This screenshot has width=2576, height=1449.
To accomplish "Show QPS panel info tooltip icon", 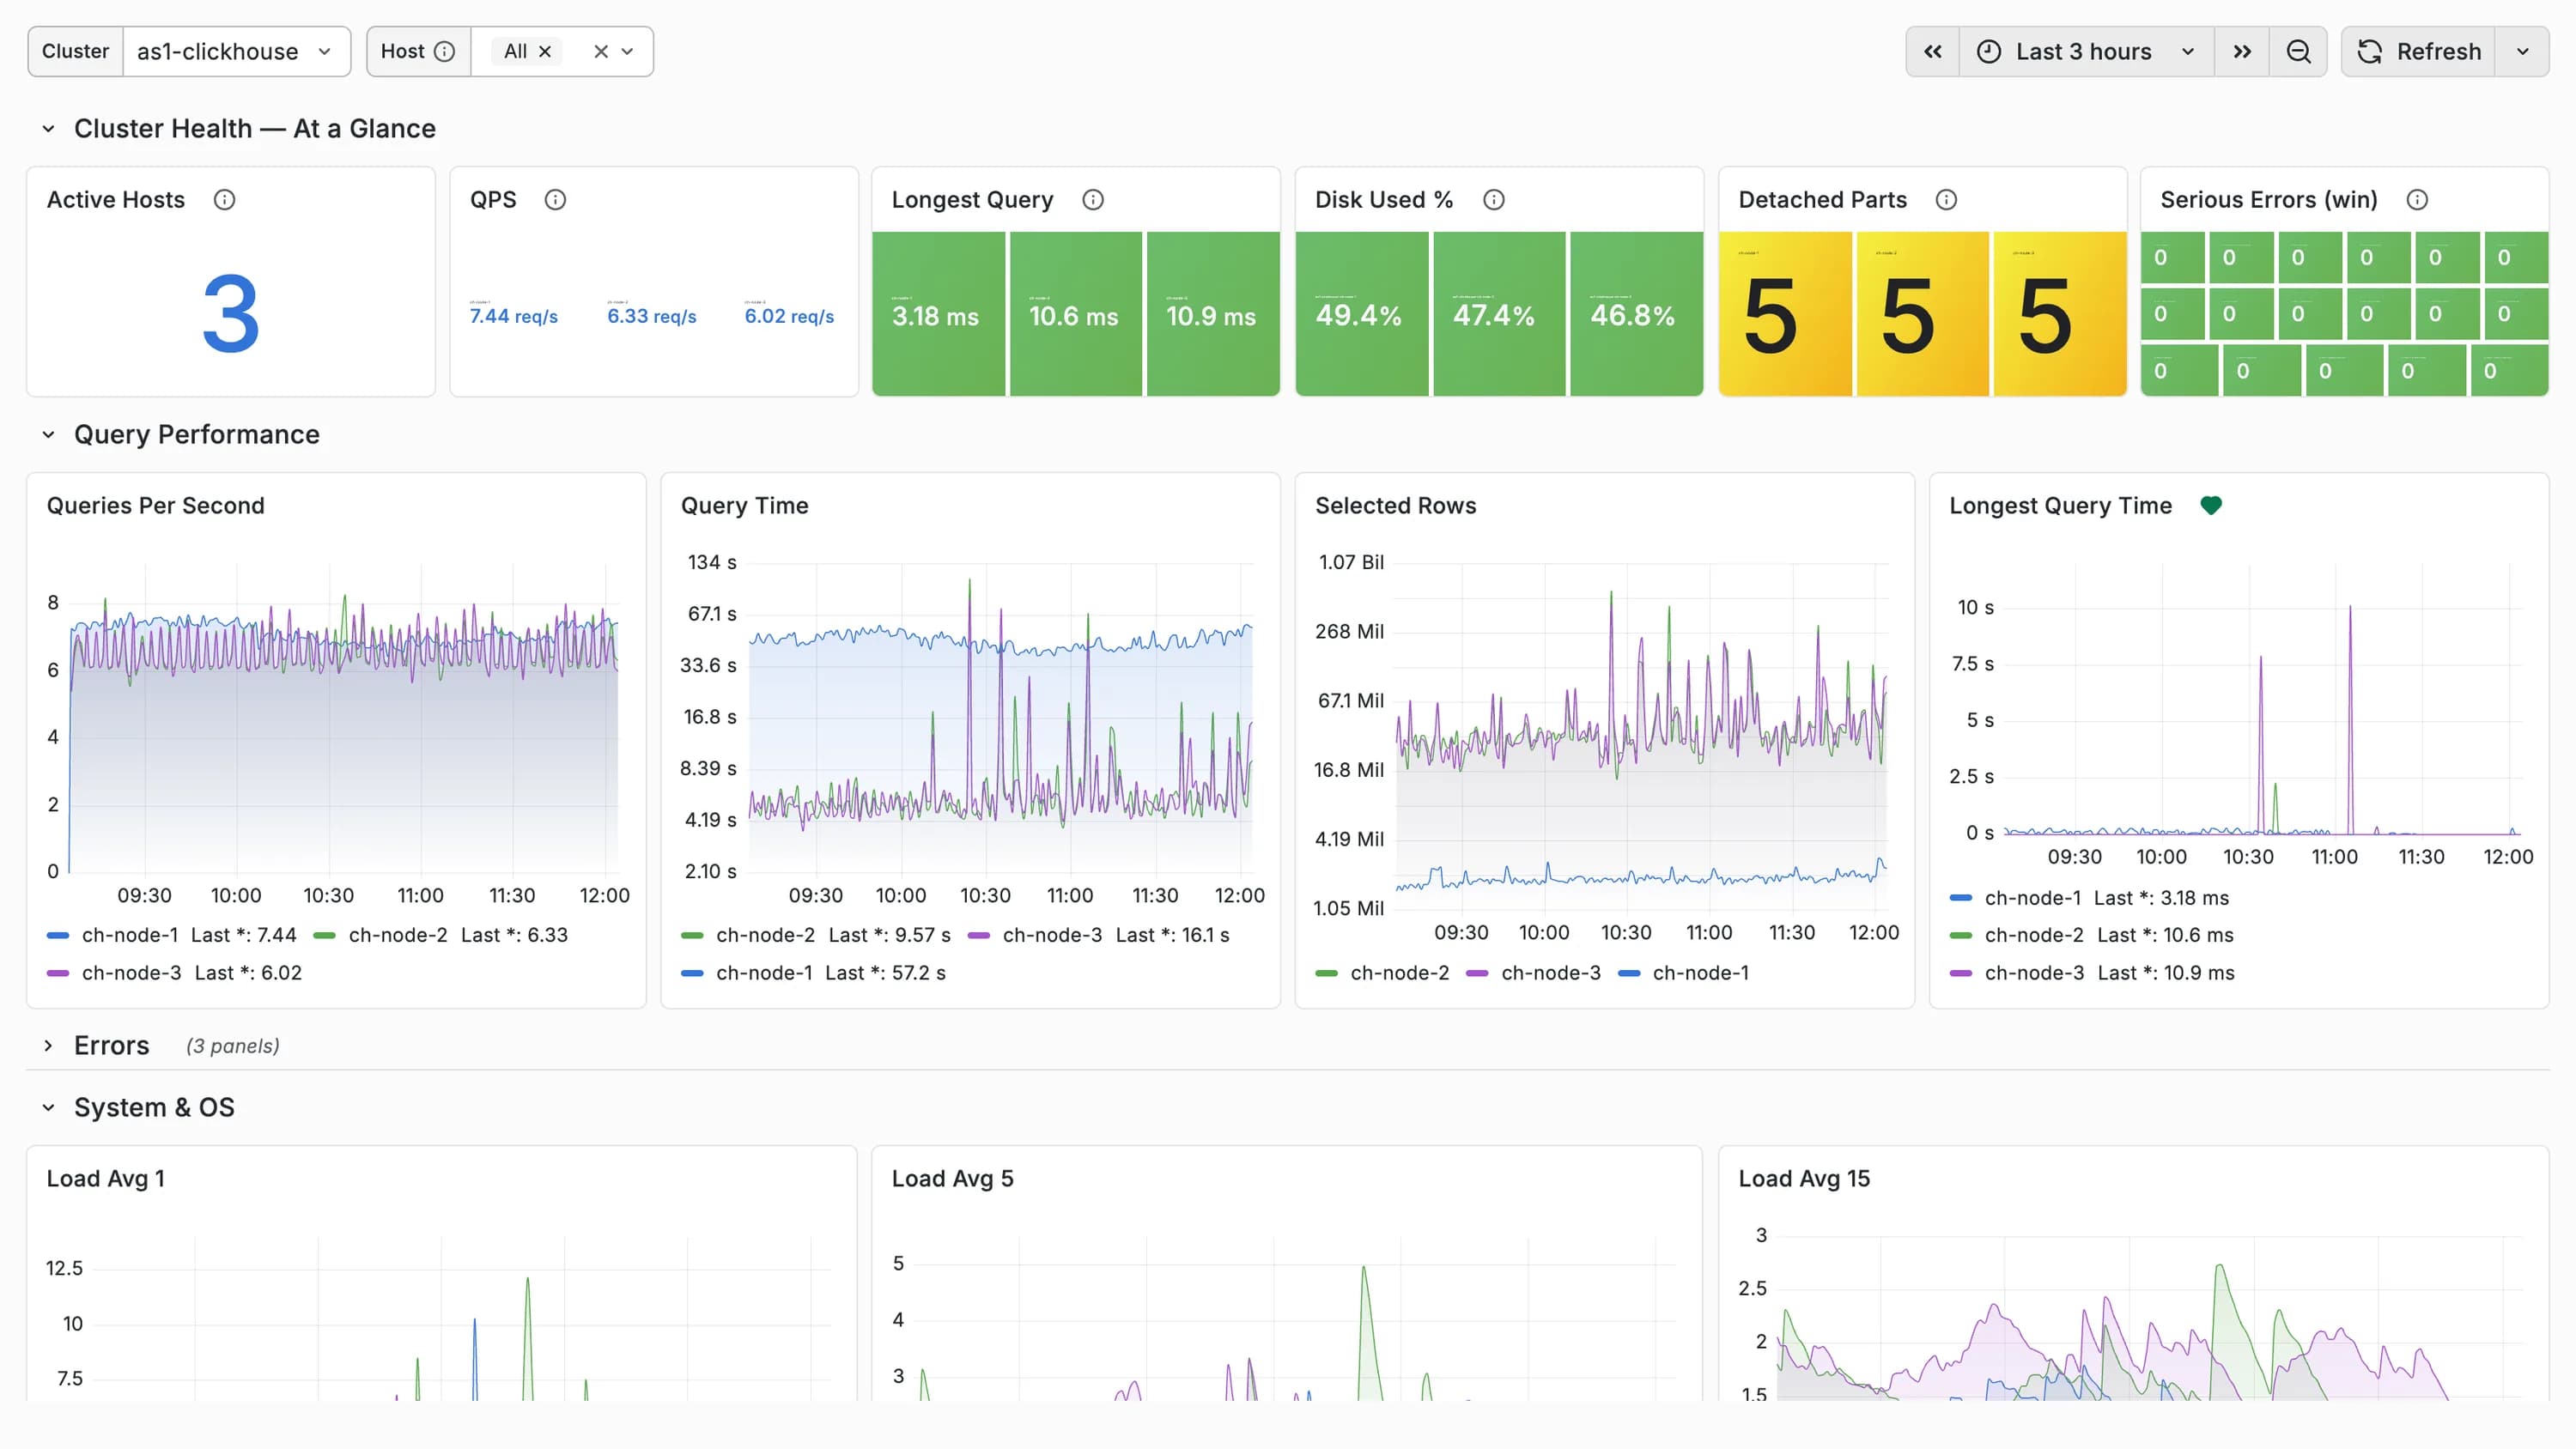I will pyautogui.click(x=555, y=200).
